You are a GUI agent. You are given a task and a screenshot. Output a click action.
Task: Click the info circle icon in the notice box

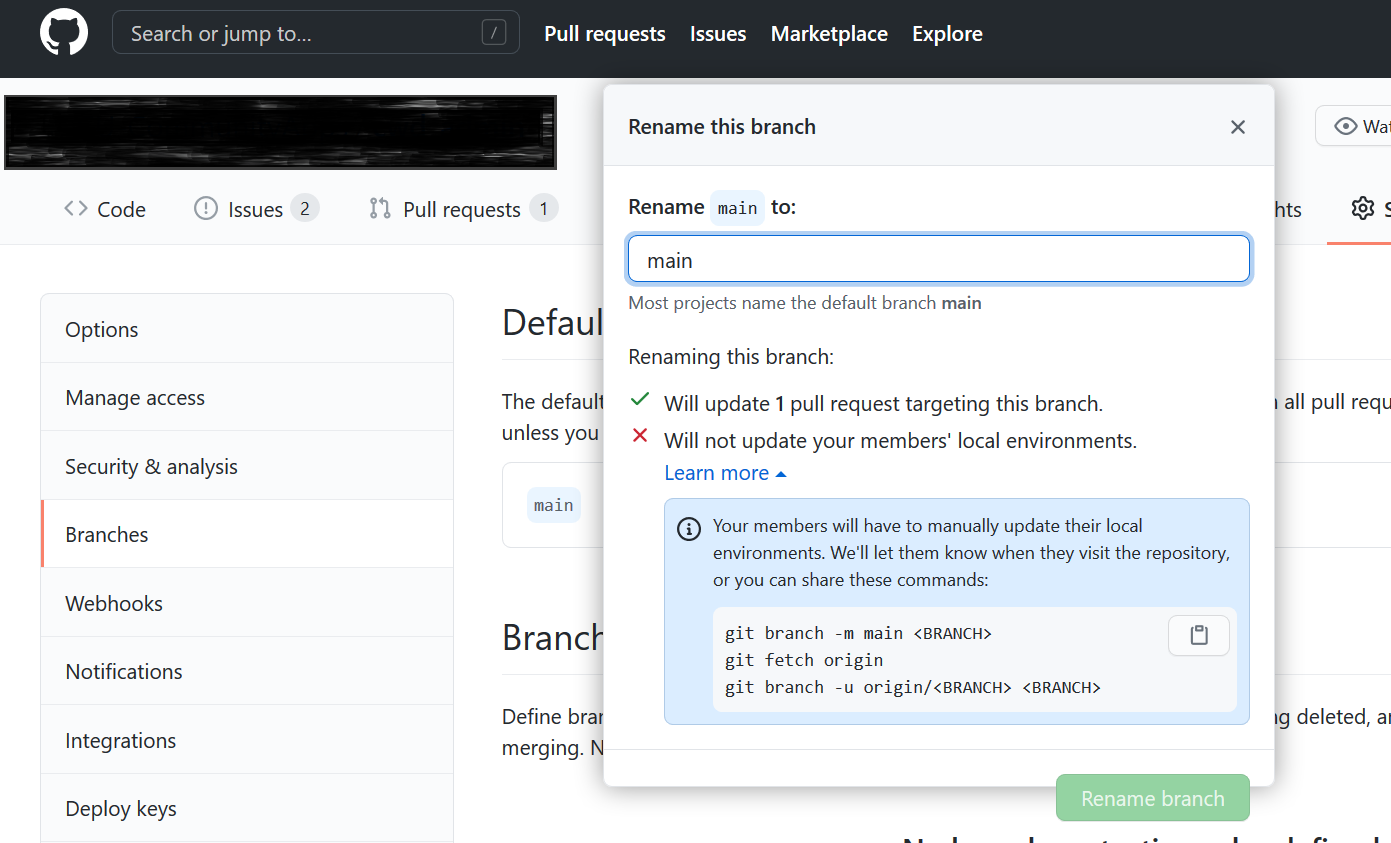coord(688,528)
